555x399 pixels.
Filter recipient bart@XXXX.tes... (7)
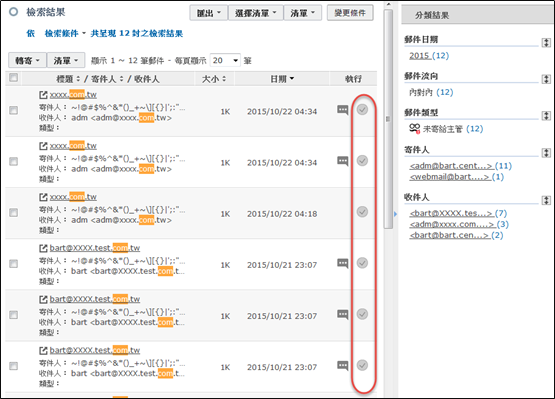[458, 213]
